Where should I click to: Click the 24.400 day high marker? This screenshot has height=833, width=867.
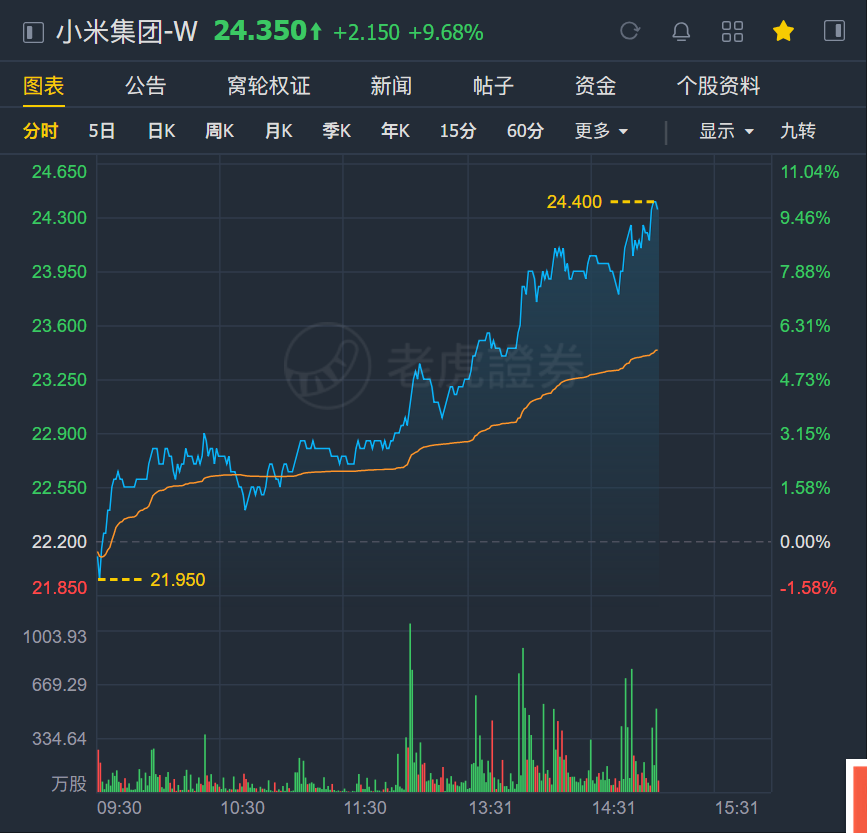click(x=574, y=202)
